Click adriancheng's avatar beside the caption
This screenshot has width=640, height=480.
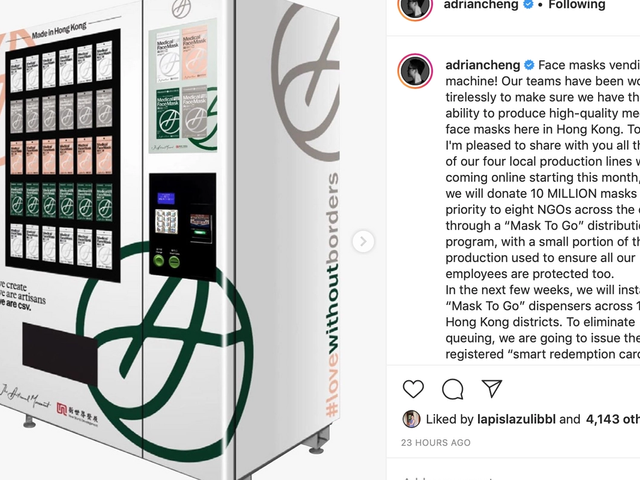click(x=415, y=71)
